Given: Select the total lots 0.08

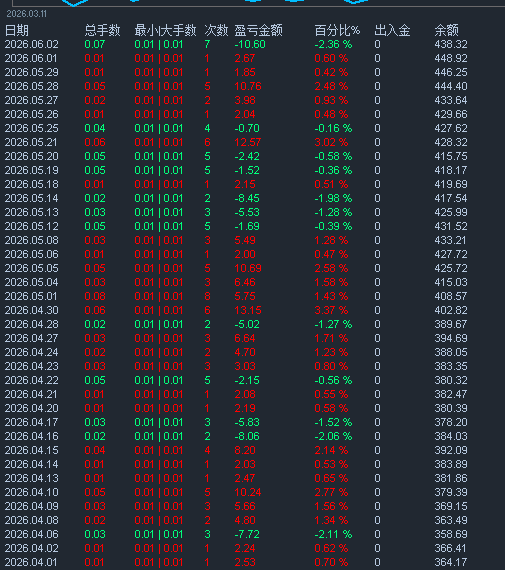Looking at the screenshot, I should pyautogui.click(x=95, y=296).
